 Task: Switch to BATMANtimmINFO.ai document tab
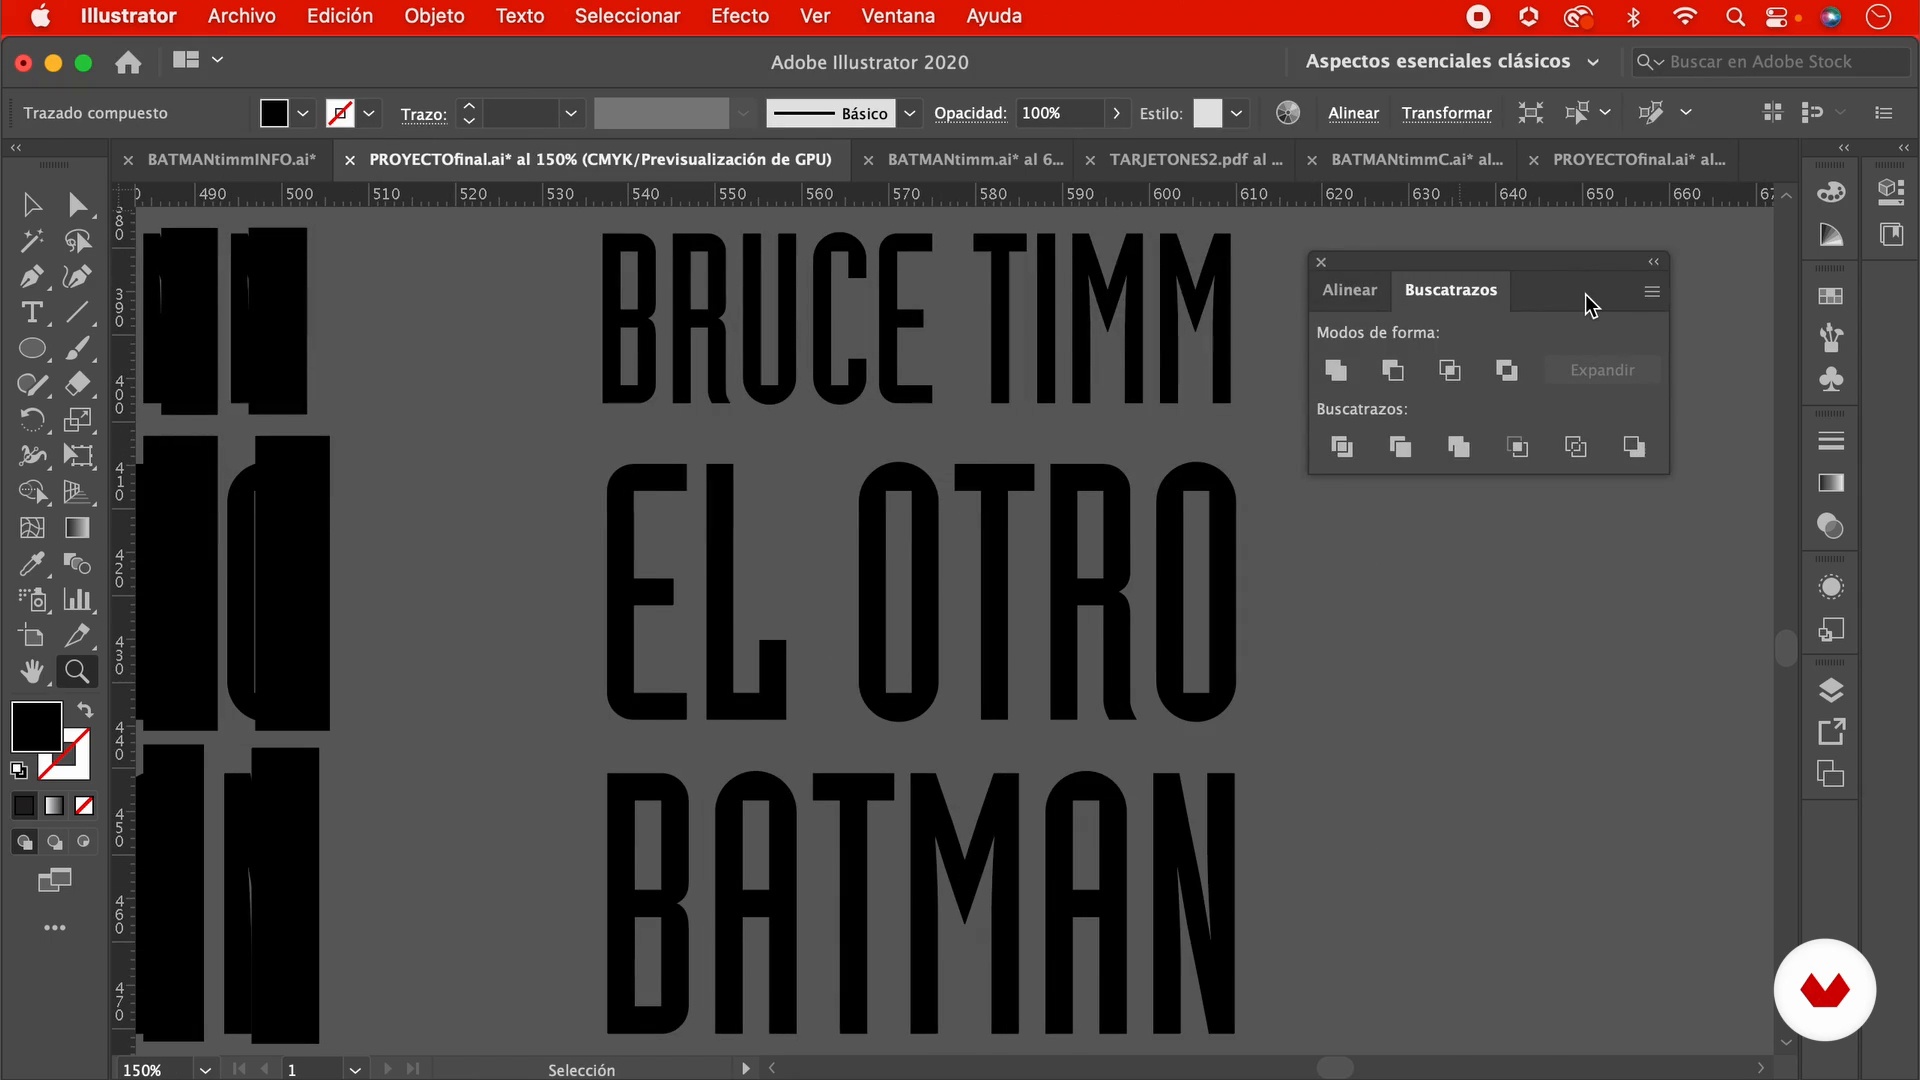click(231, 159)
